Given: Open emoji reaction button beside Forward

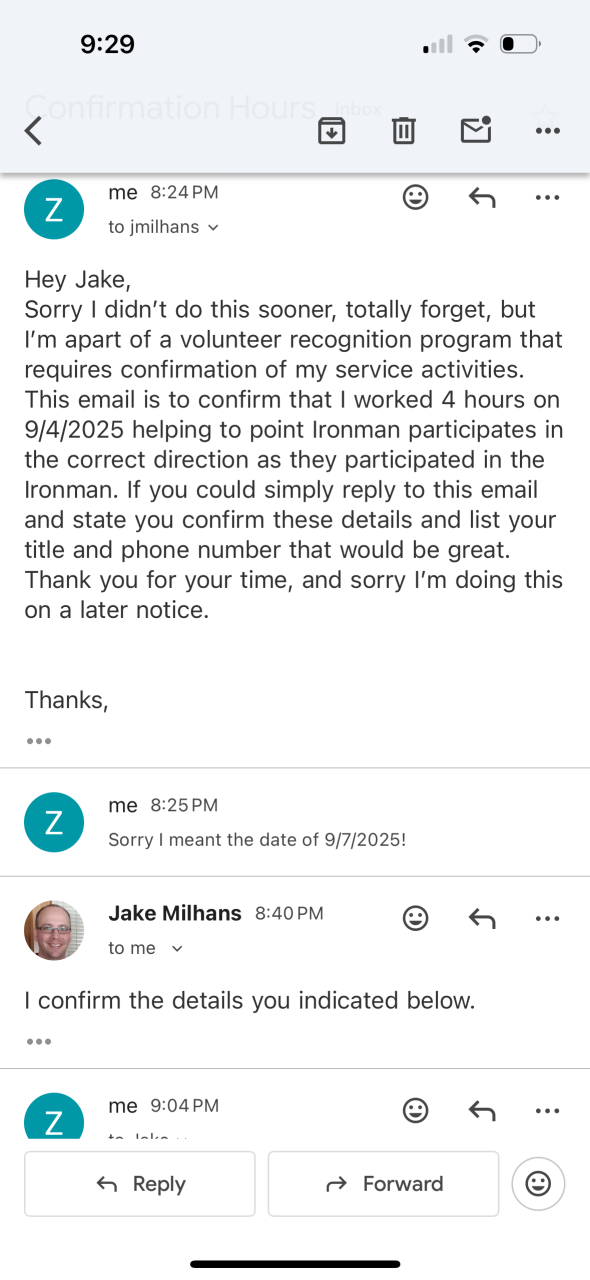Looking at the screenshot, I should 538,1184.
